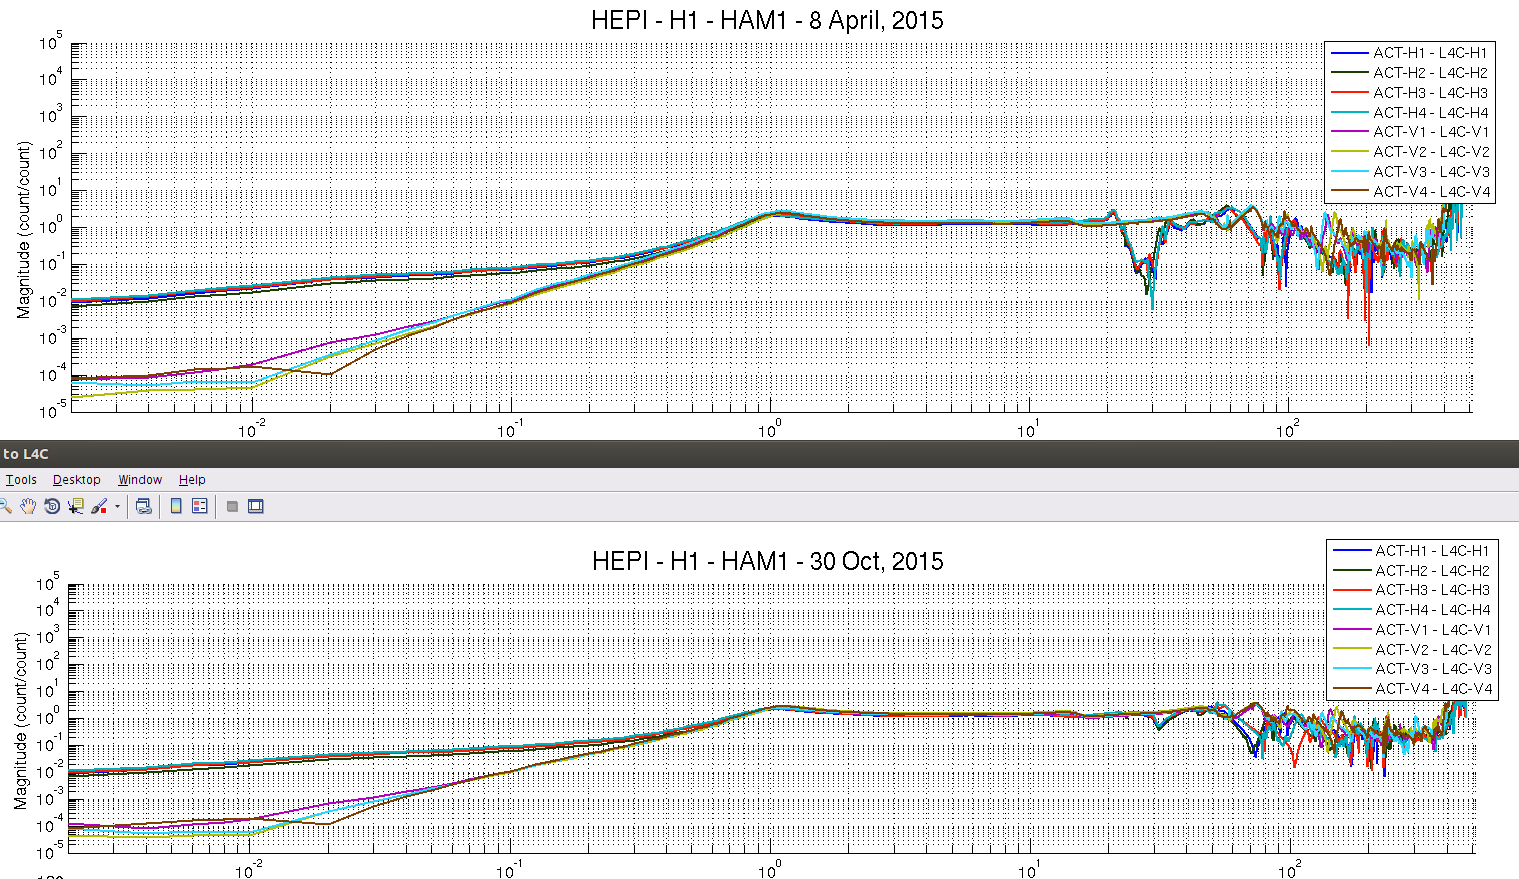Click ACT-V2 - L4C-V2 in the bottom legend
Viewport: 1519px width, 879px height.
[x=1432, y=650]
